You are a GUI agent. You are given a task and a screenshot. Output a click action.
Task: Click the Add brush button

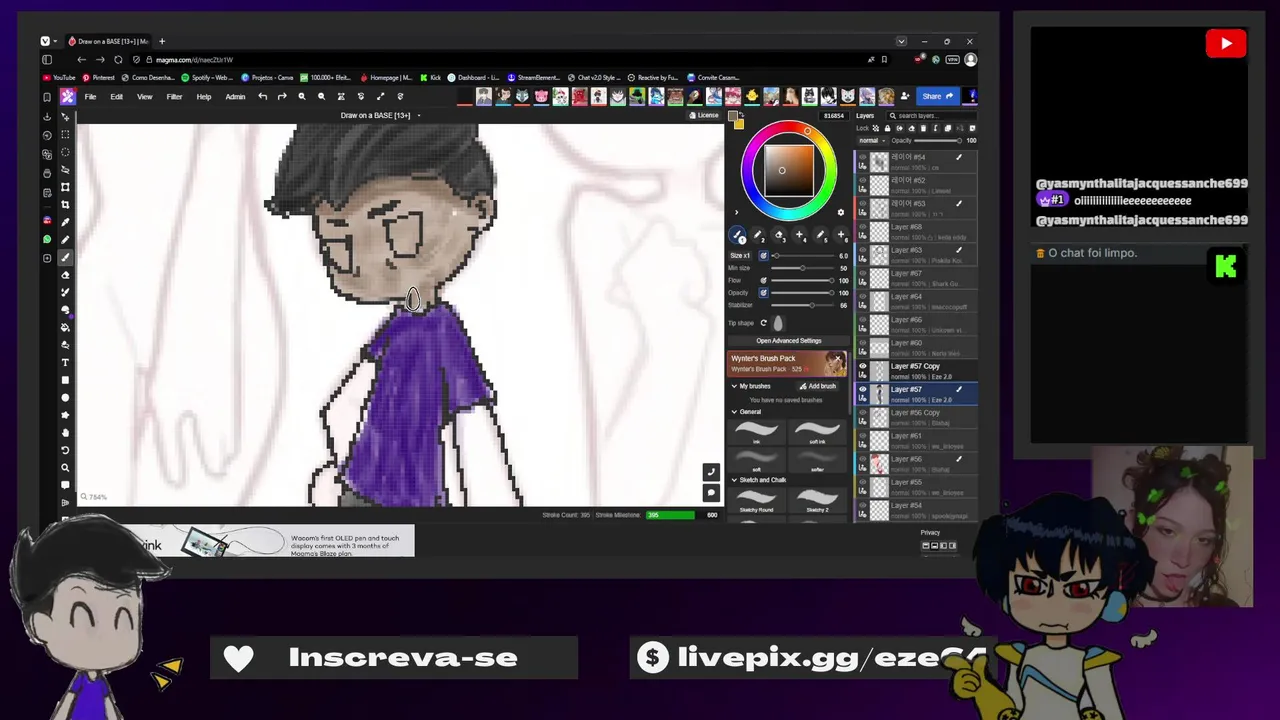pos(818,386)
